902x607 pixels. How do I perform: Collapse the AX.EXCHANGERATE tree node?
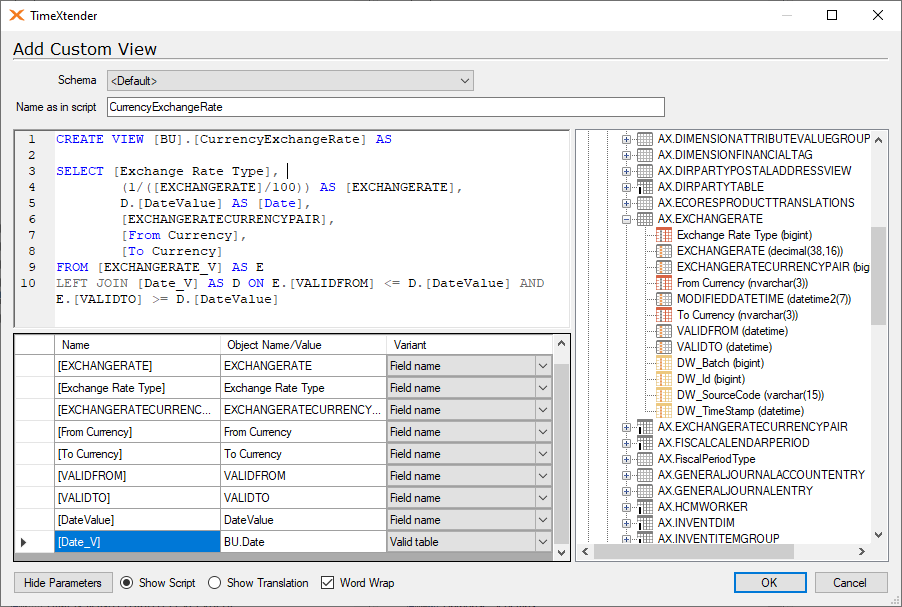[626, 219]
